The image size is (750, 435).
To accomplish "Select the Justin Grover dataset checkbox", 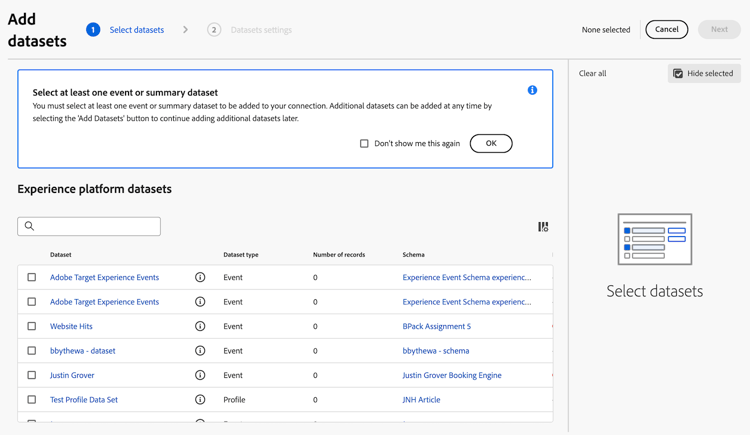I will coord(32,375).
